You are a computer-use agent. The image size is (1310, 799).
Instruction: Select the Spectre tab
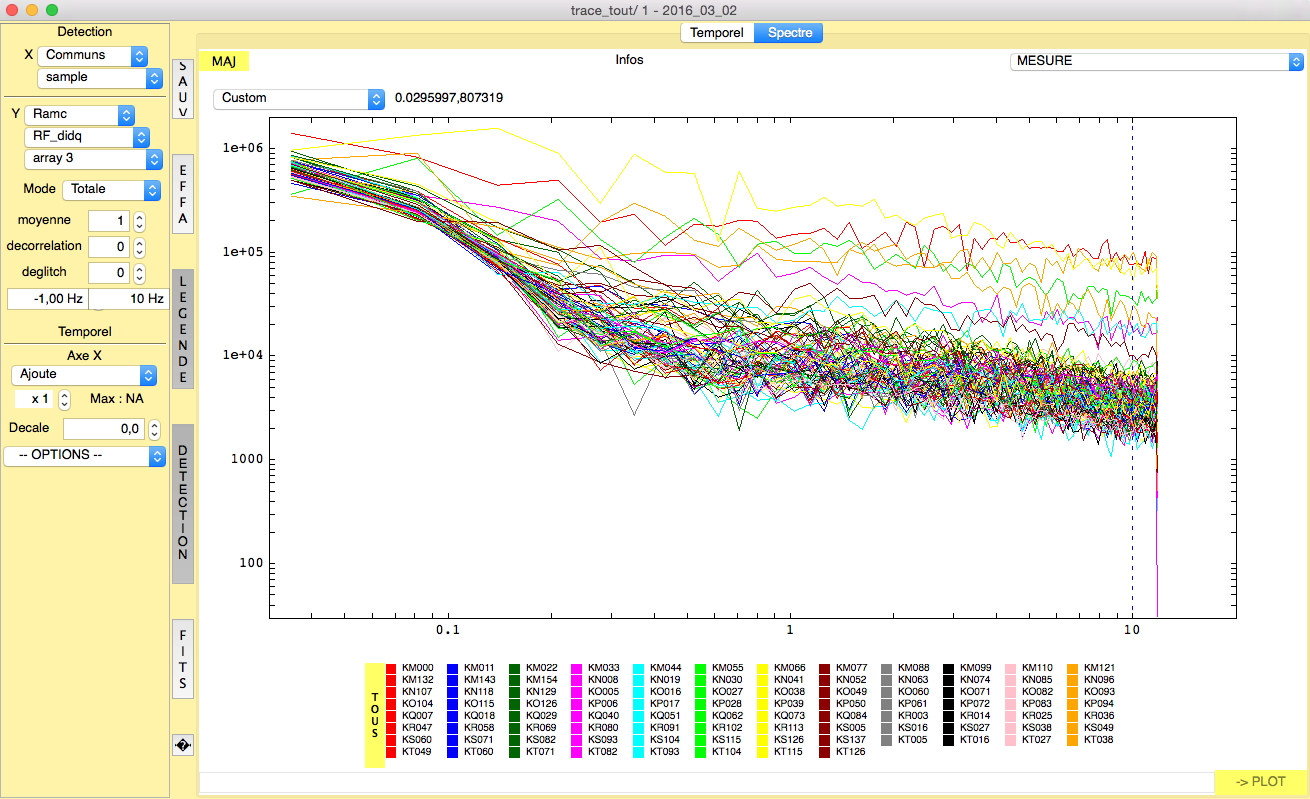click(789, 33)
